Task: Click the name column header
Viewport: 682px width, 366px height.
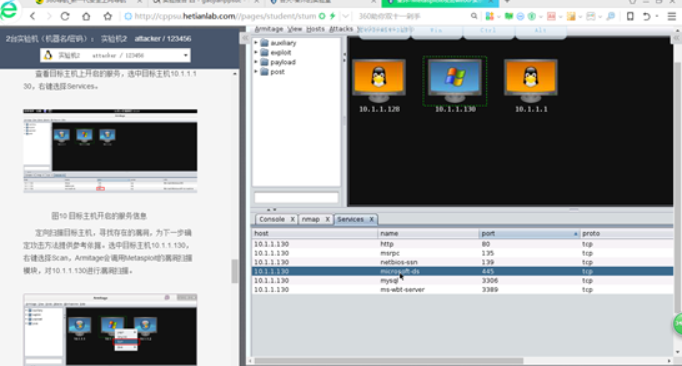Action: pos(428,234)
